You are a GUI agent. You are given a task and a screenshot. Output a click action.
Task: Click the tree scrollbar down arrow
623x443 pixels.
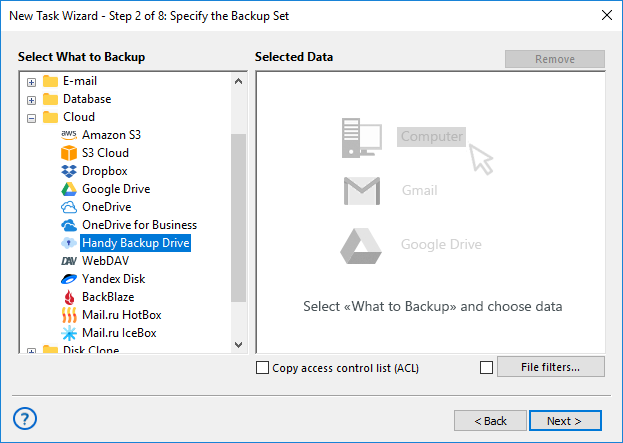(238, 344)
